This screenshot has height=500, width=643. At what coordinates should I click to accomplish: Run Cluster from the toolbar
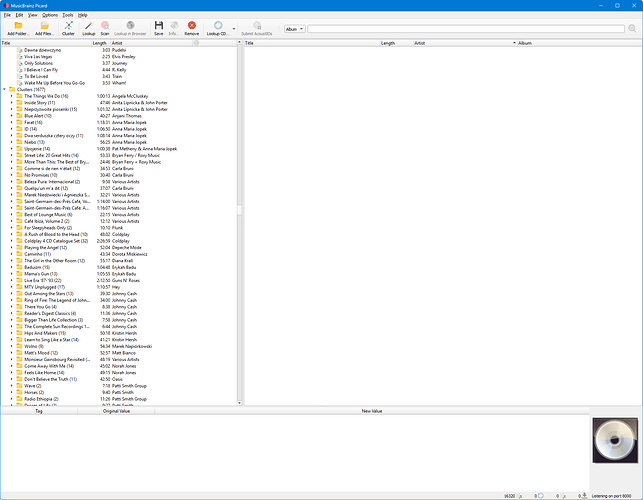coord(68,27)
